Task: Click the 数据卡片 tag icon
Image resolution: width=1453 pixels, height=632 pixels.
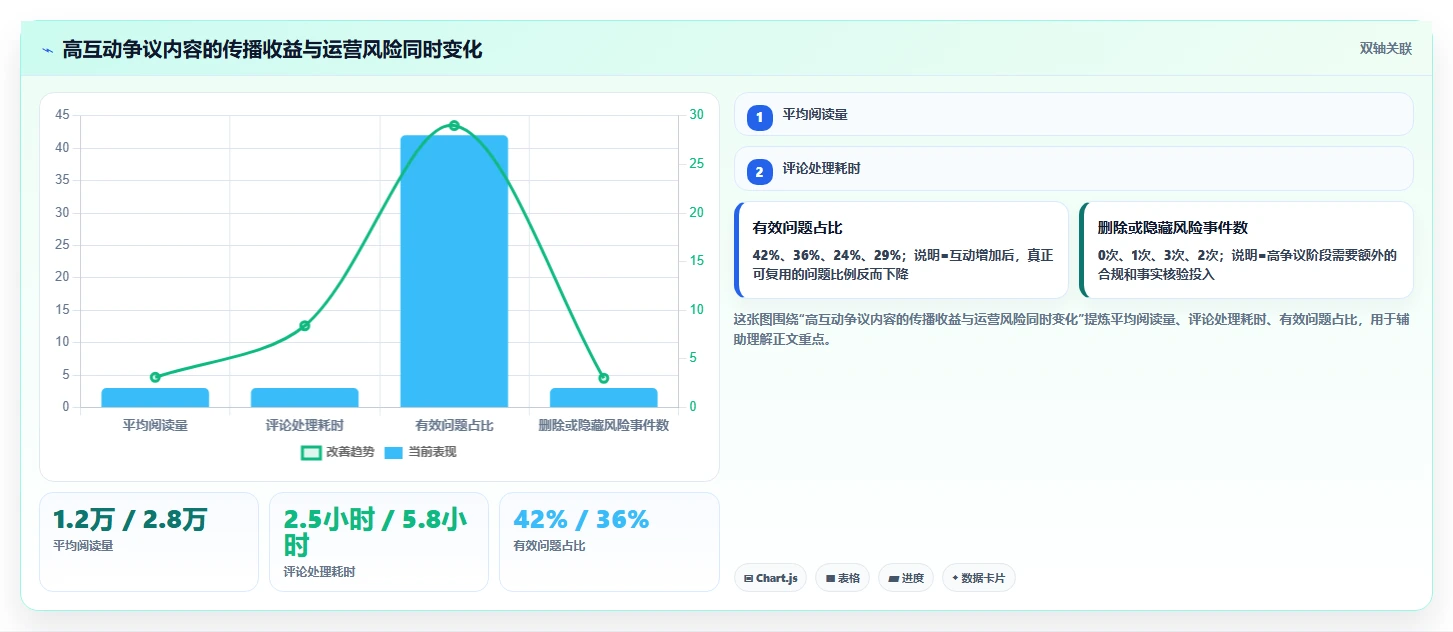Action: pyautogui.click(x=955, y=578)
